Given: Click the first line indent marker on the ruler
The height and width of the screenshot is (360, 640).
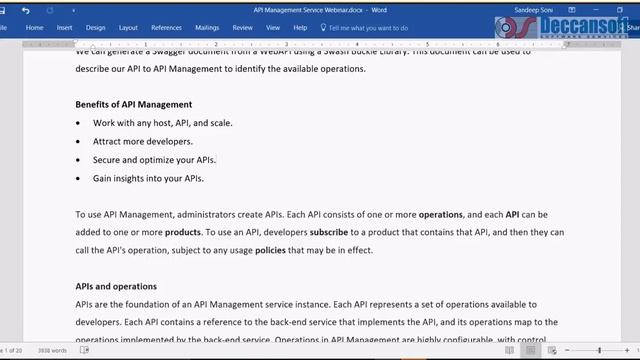Looking at the screenshot, I should [76, 42].
